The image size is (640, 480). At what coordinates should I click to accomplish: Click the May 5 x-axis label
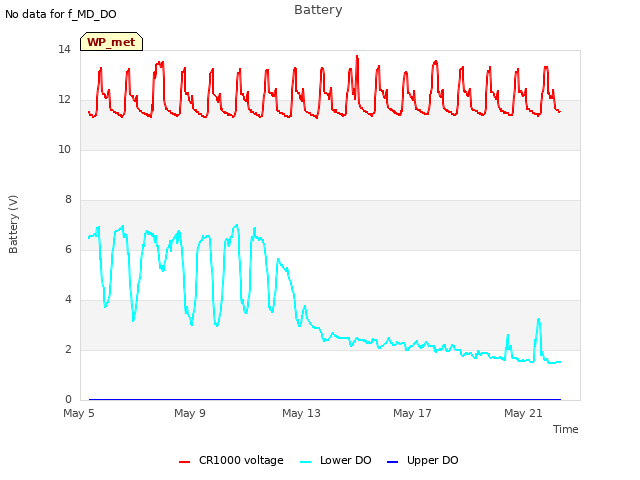click(79, 413)
